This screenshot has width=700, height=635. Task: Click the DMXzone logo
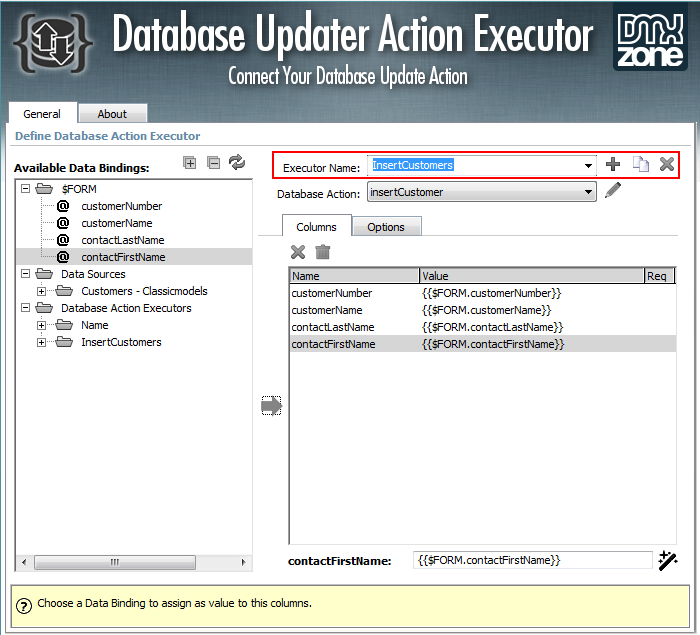tap(650, 38)
